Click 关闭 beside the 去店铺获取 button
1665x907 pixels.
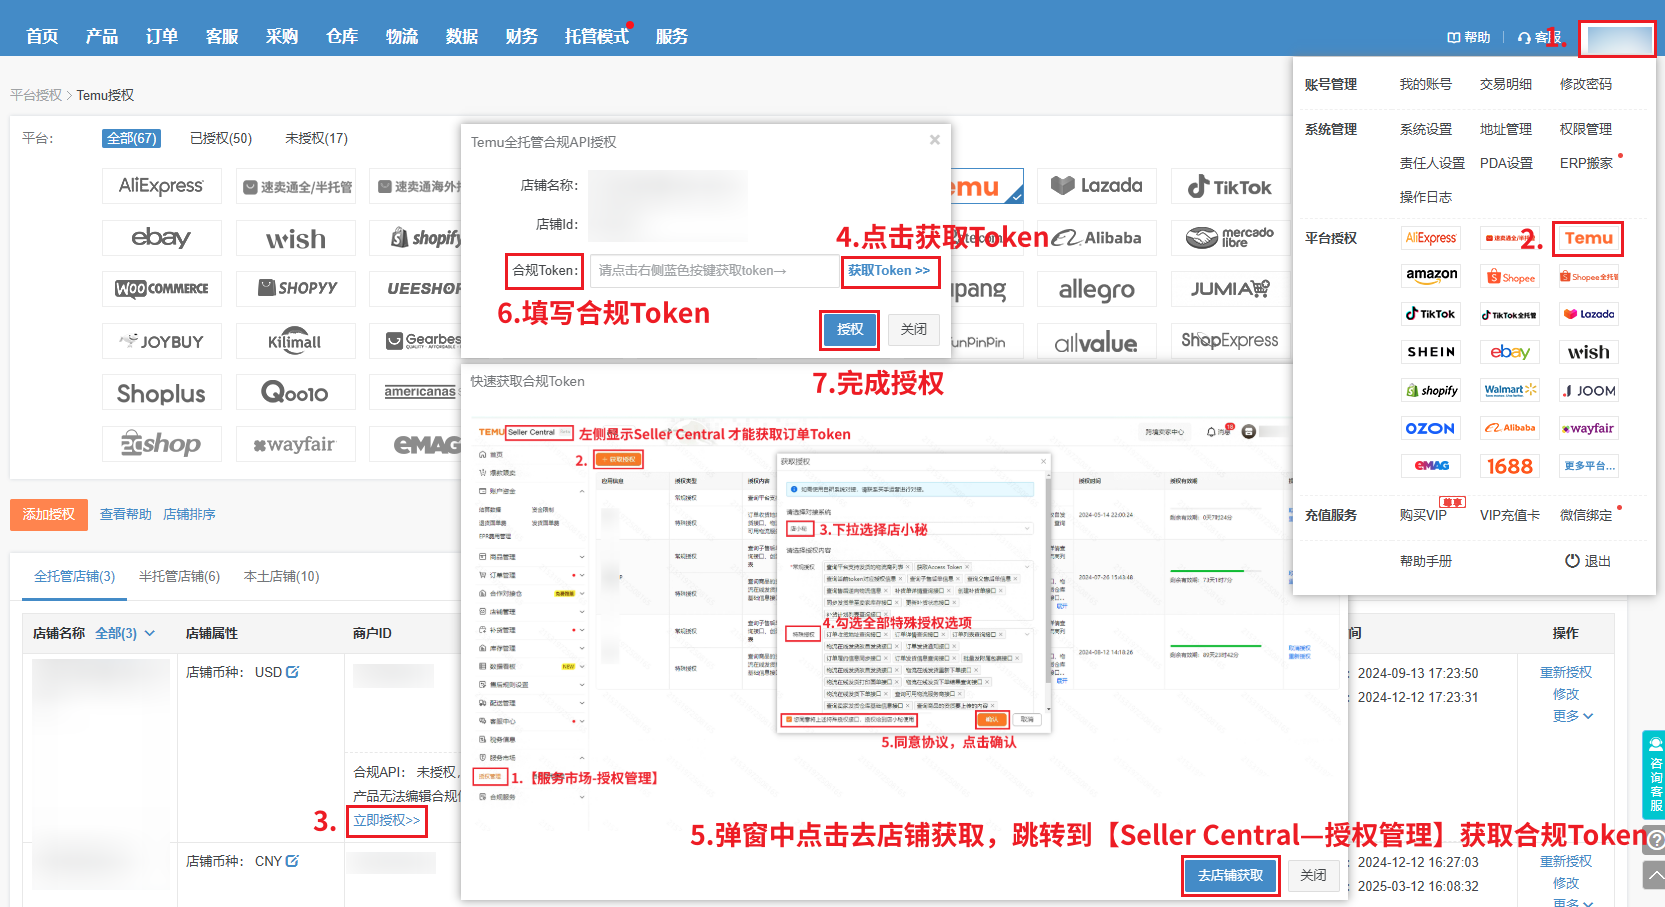point(1313,875)
